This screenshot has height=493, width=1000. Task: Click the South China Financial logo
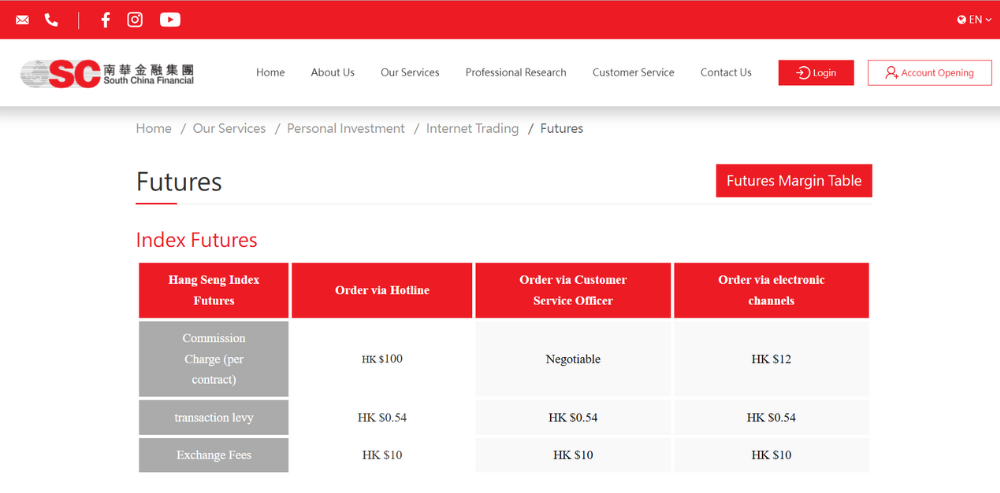pos(107,73)
